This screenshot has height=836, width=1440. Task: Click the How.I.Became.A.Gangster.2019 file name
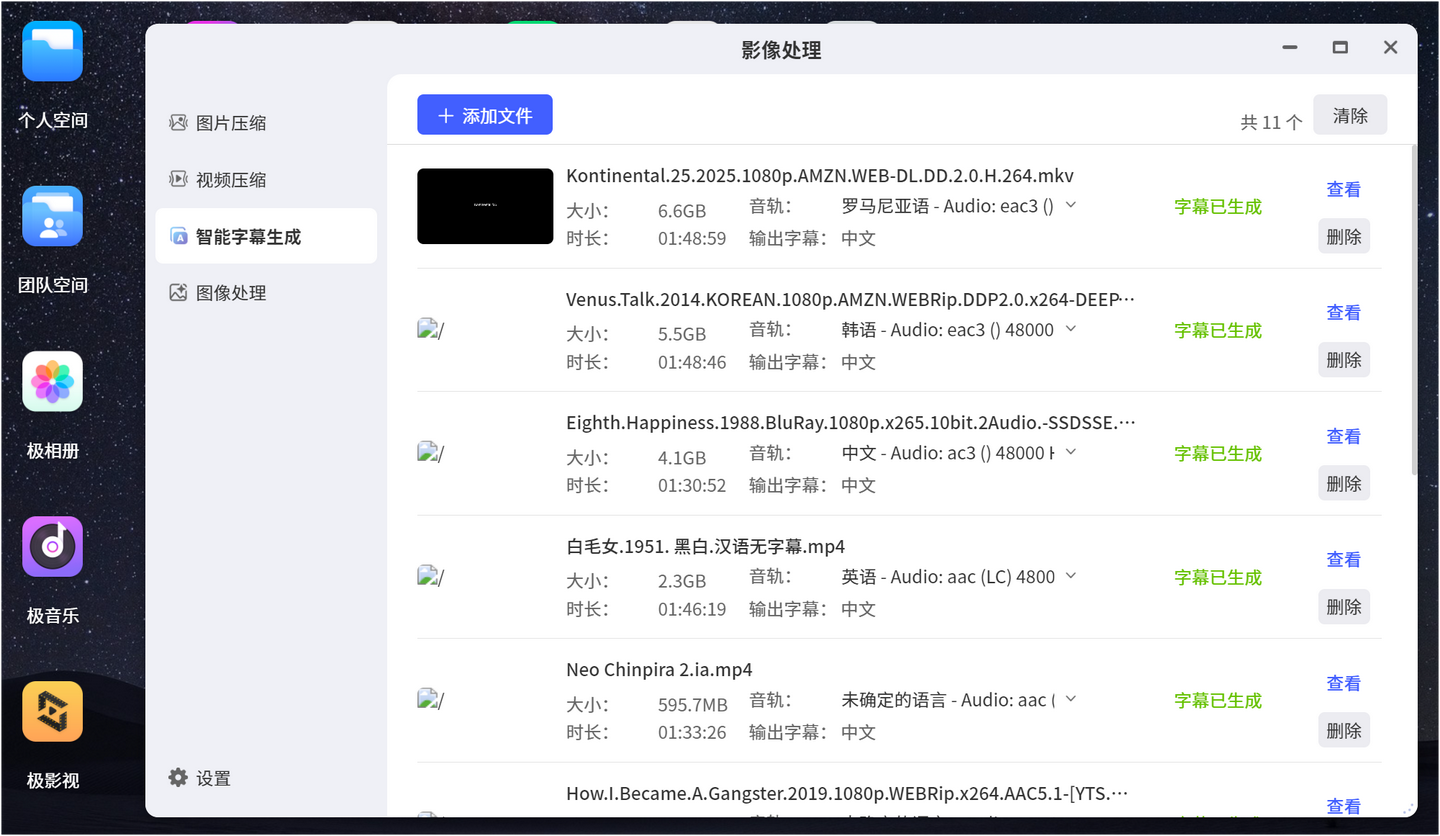pos(848,793)
